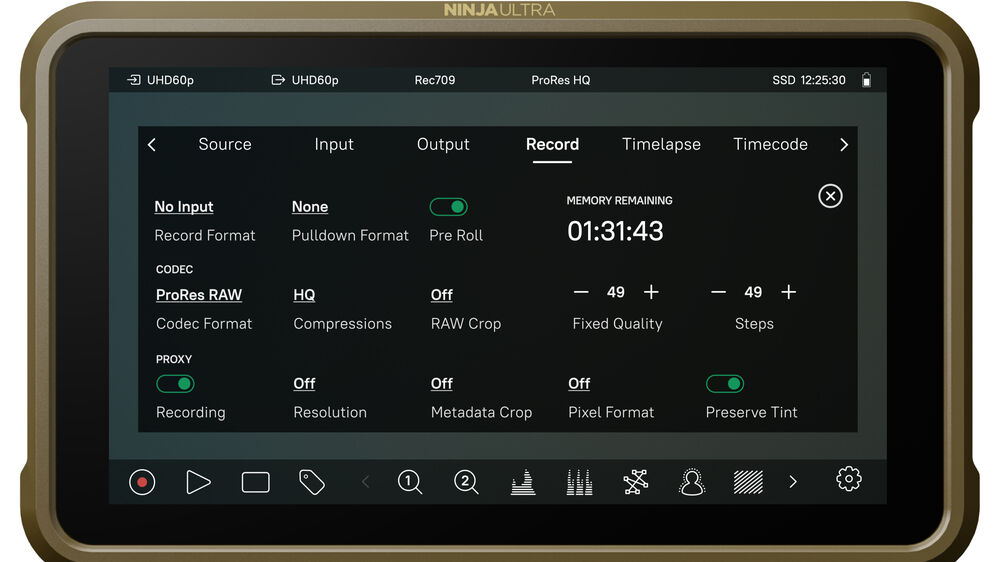Close the Record menu with X button

(x=830, y=196)
